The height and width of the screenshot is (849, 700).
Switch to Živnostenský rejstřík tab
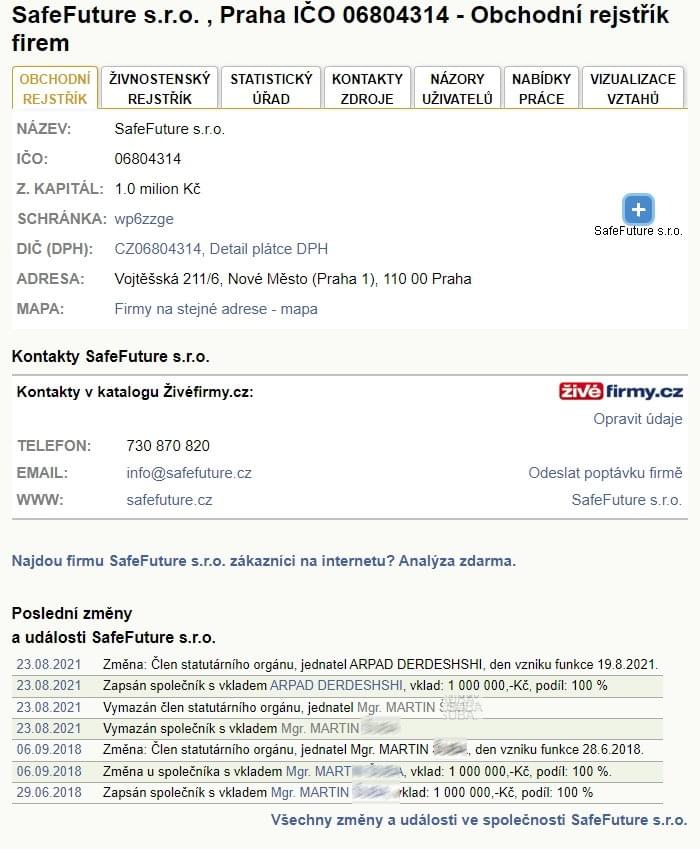[x=160, y=89]
